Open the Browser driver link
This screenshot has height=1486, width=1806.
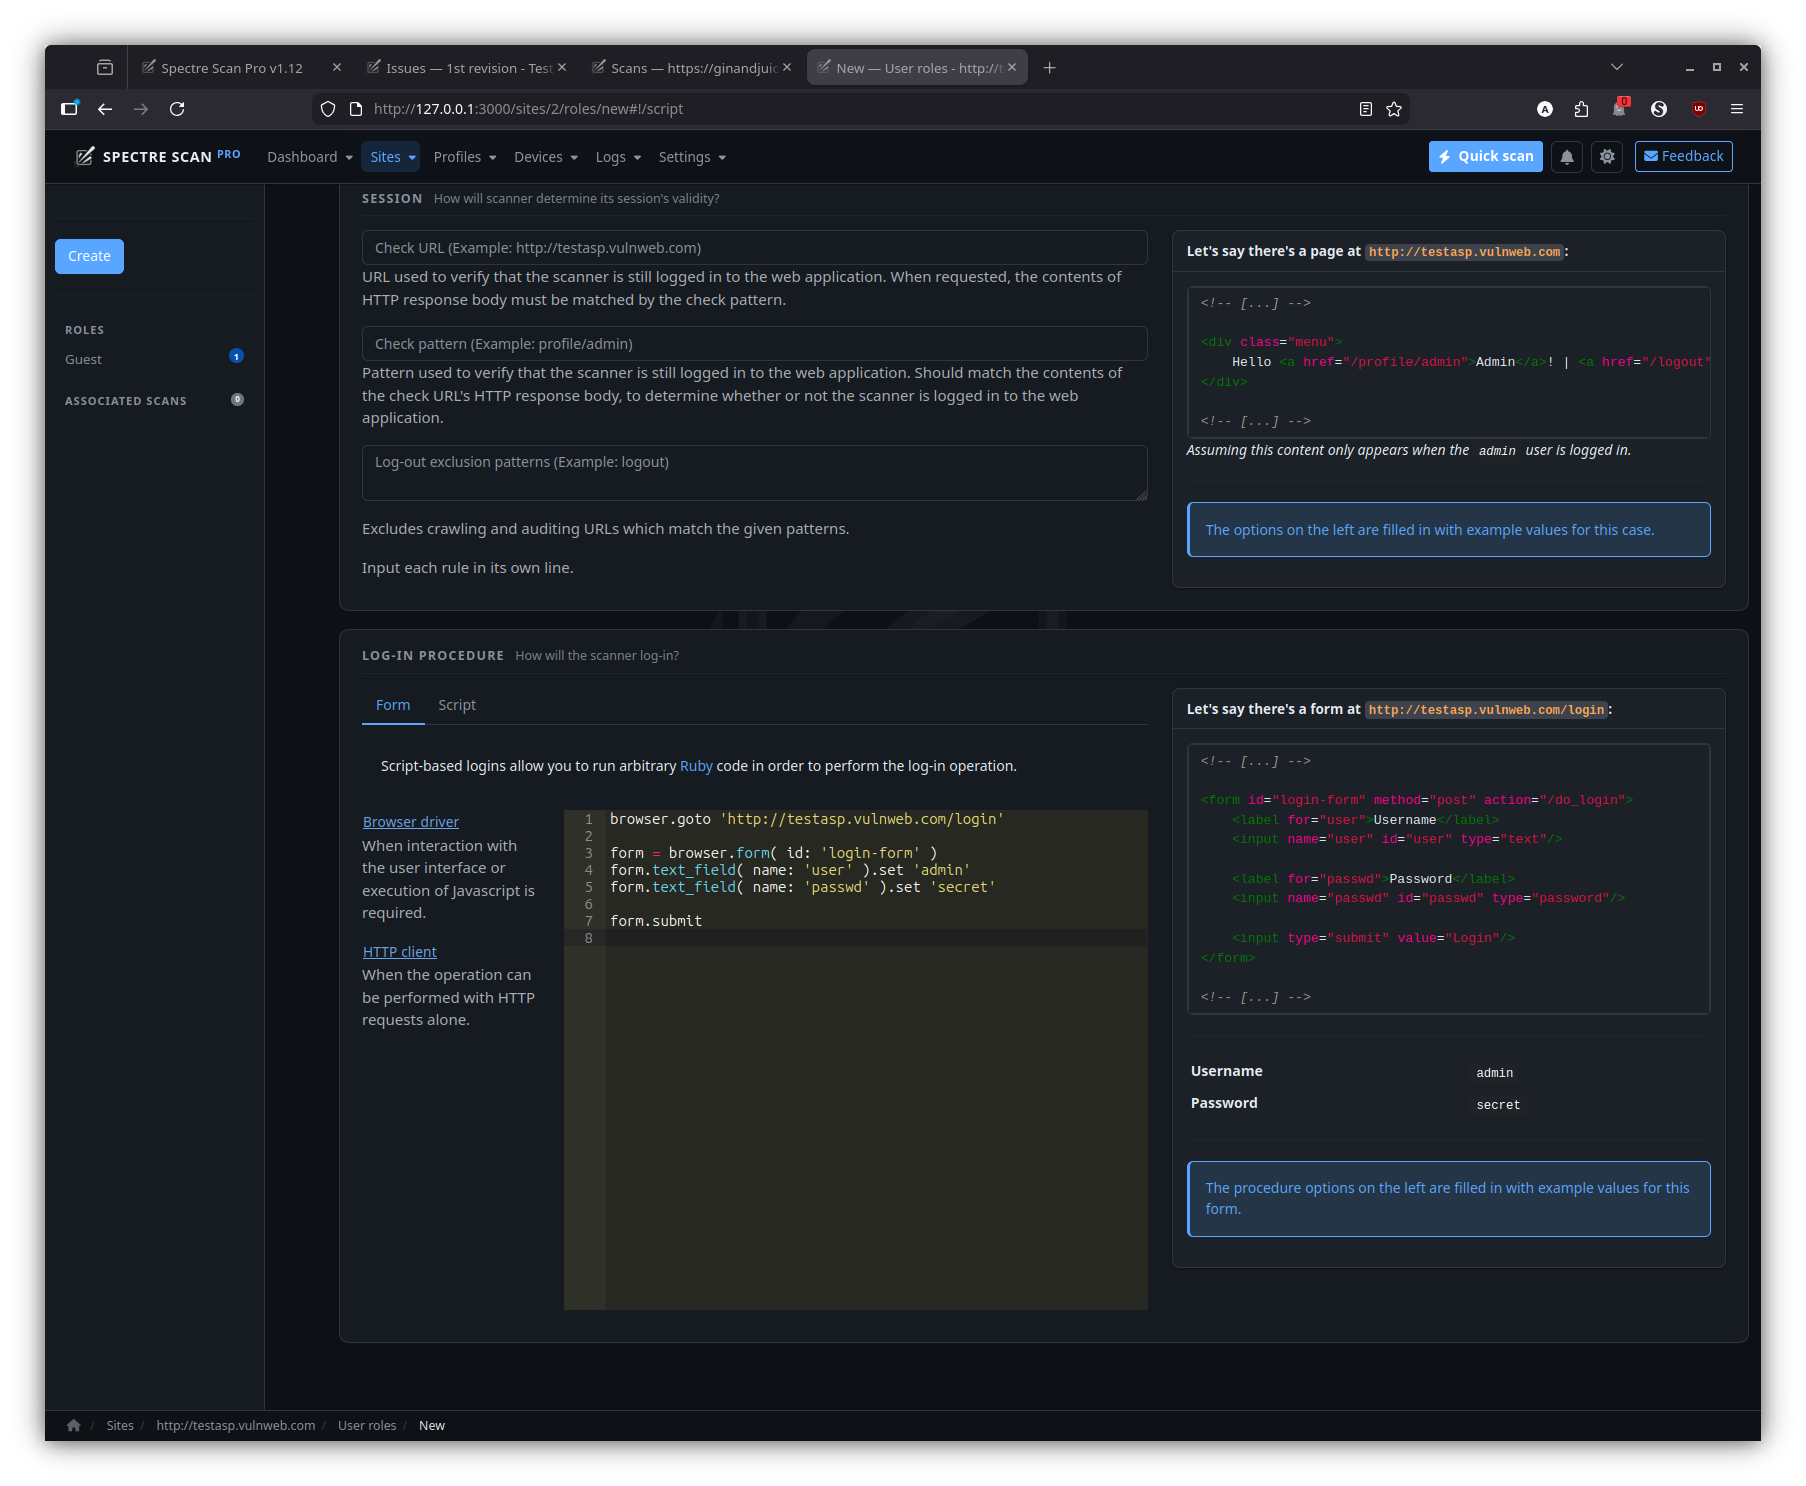[411, 822]
